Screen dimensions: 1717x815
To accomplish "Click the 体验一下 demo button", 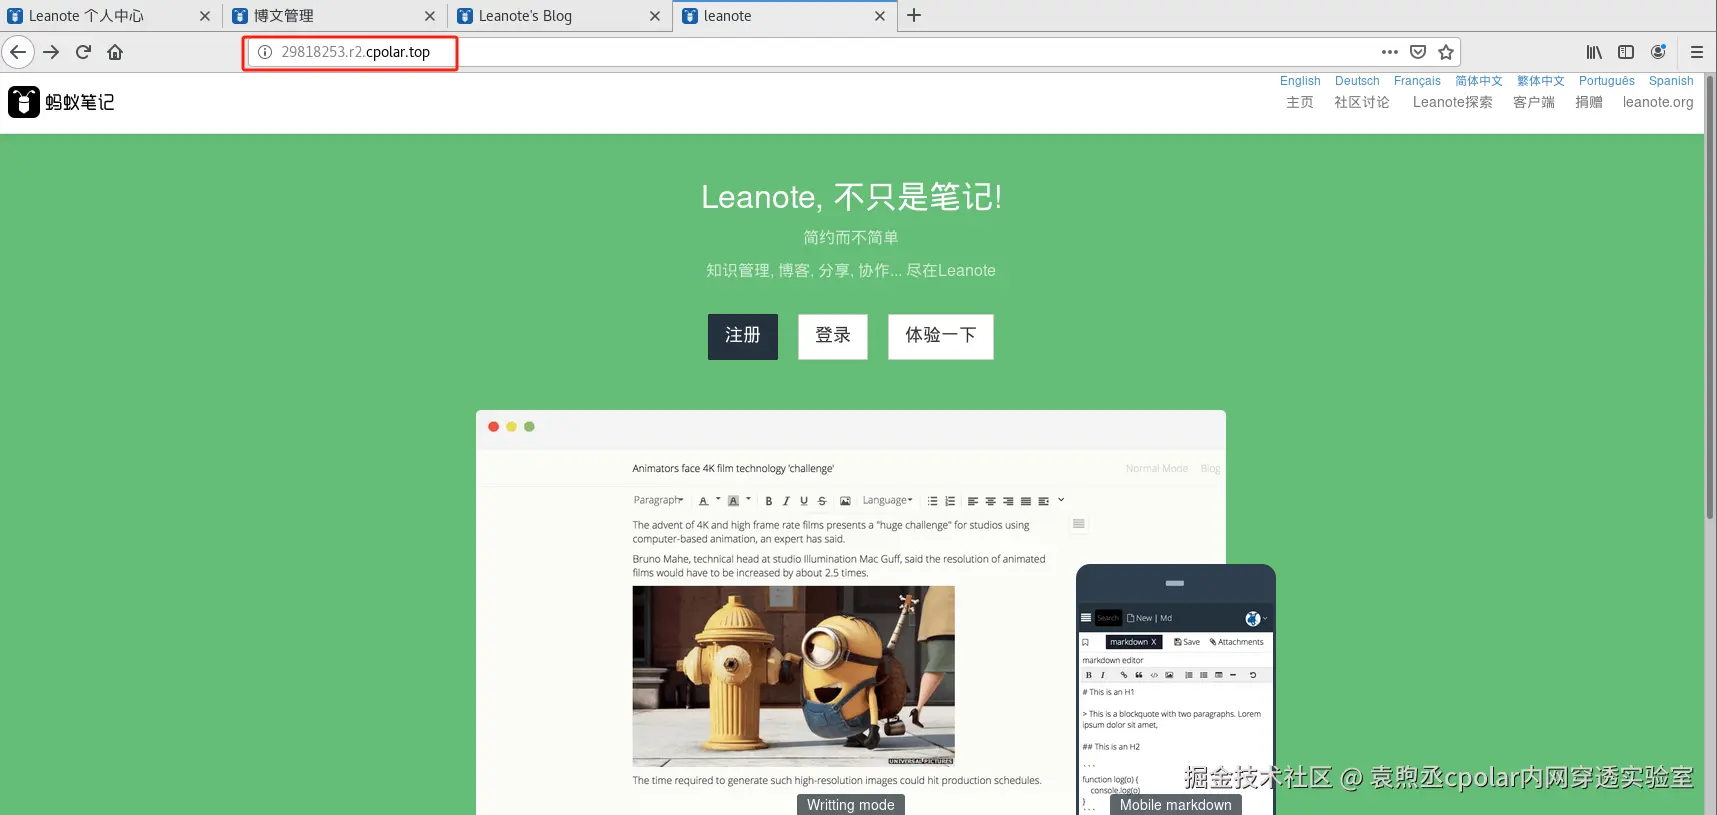I will click(x=941, y=336).
